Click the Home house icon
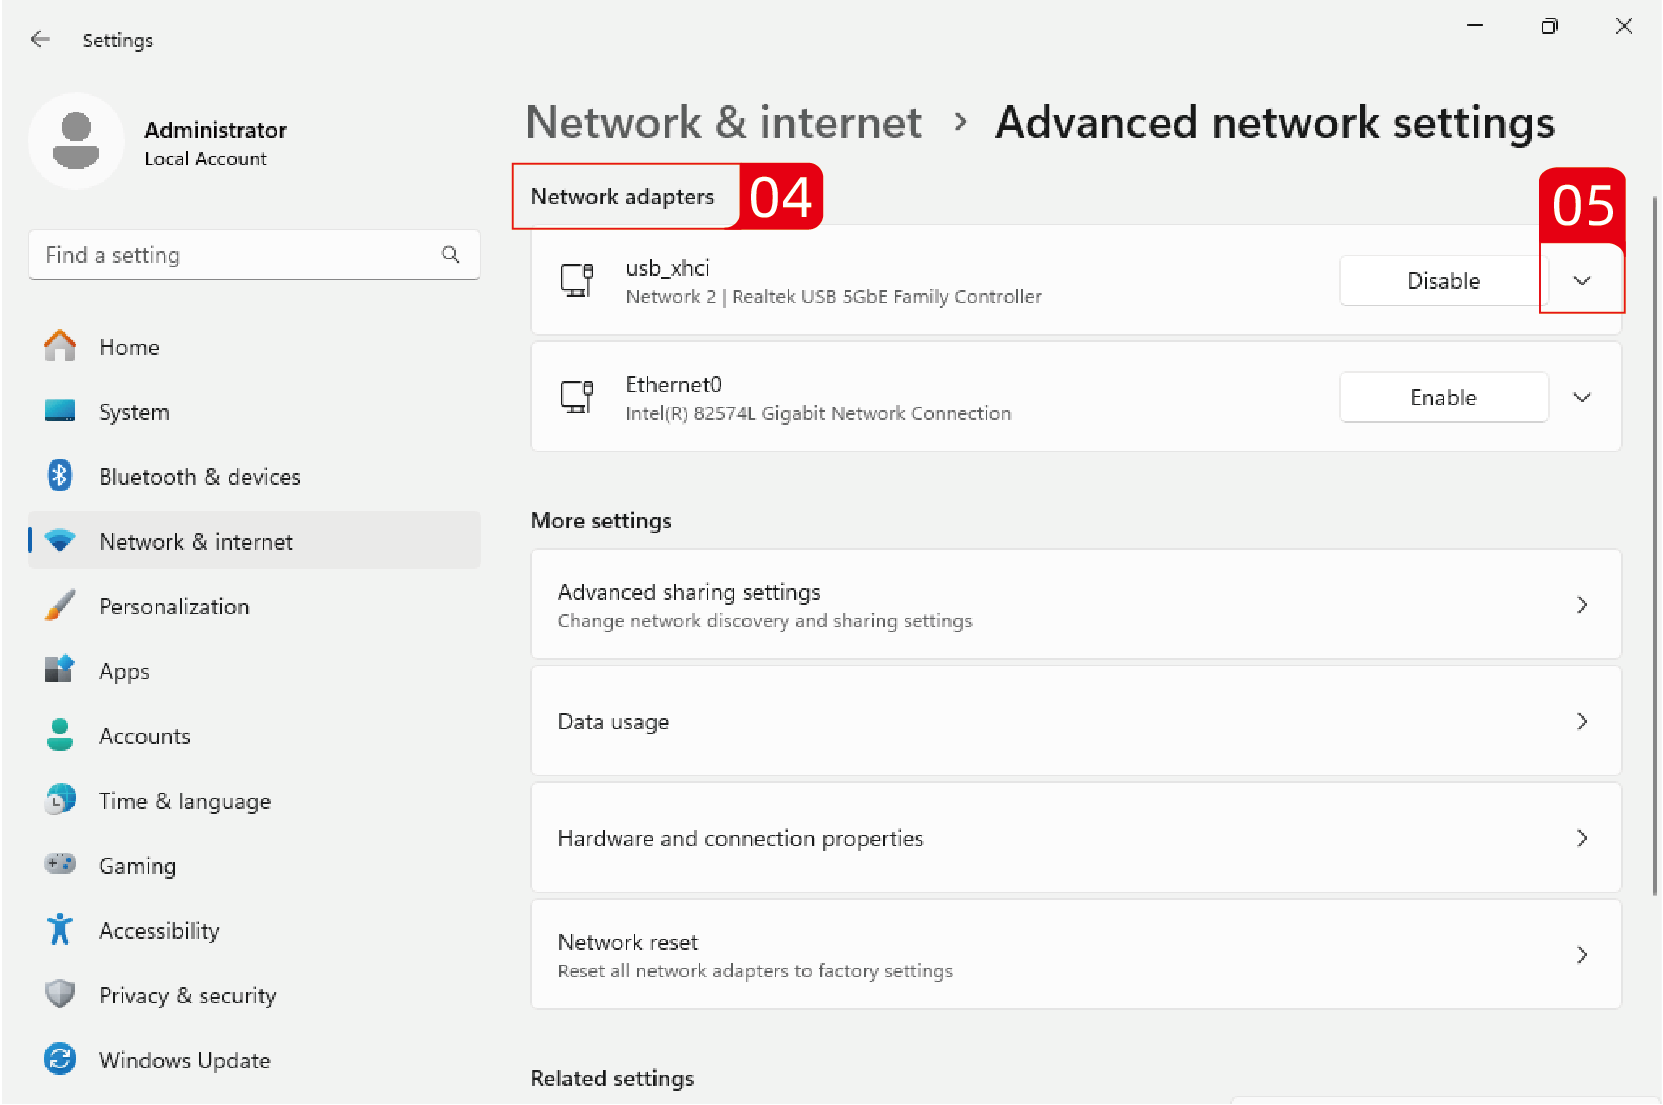1663x1105 pixels. click(60, 347)
